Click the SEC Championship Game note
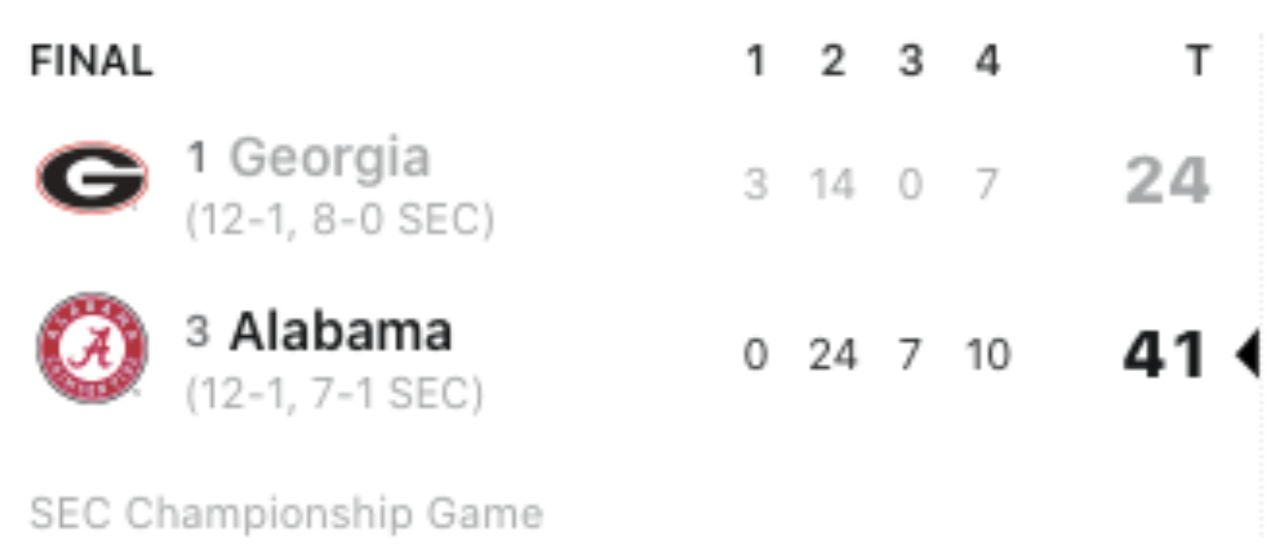 point(287,514)
